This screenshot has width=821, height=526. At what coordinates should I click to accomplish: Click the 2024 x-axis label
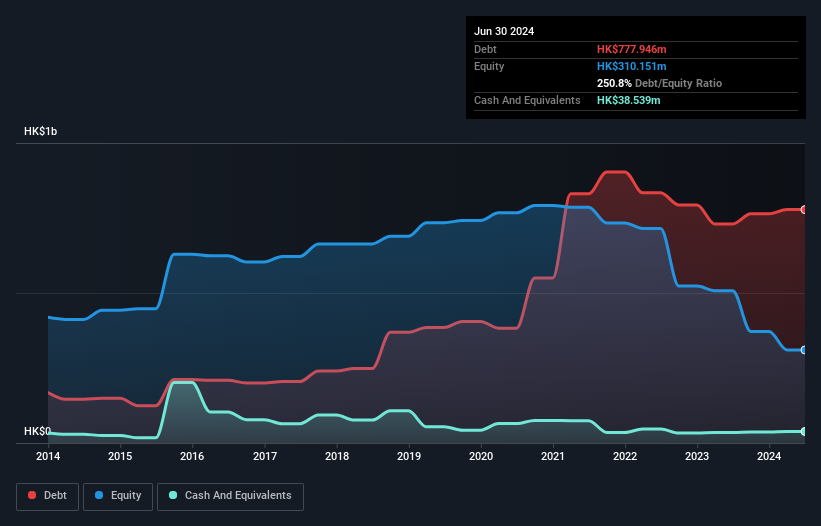click(x=769, y=456)
